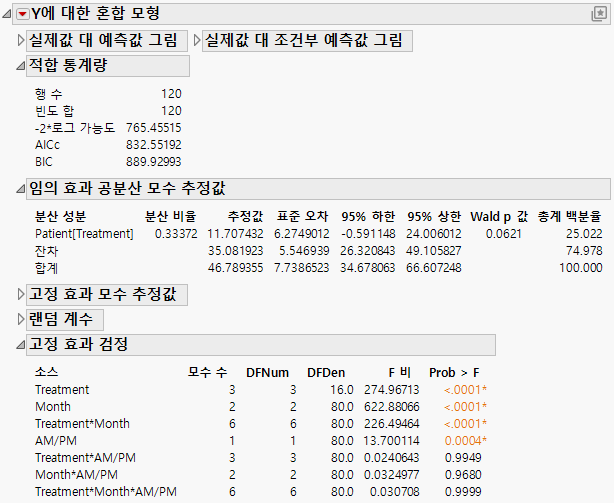Click the BIC value 889.92993

(x=154, y=162)
